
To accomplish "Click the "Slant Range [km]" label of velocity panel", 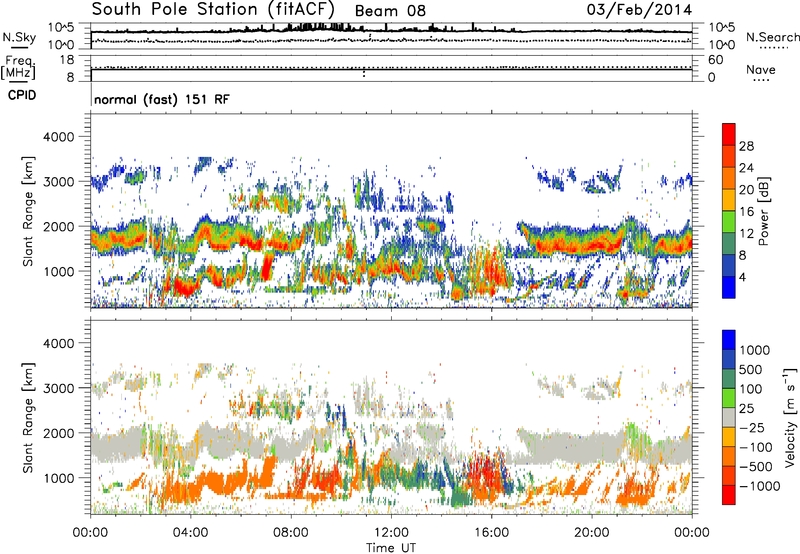I will pos(29,418).
